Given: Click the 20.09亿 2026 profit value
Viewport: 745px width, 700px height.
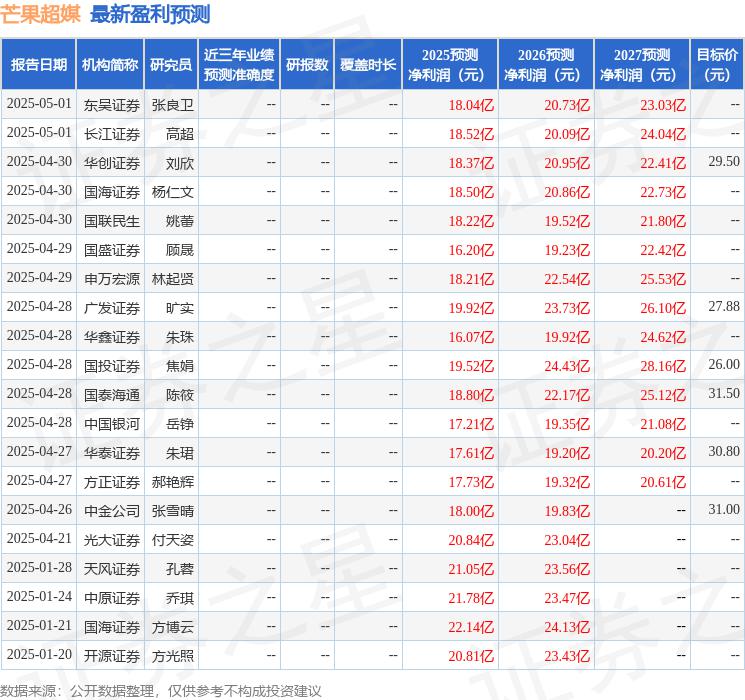Looking at the screenshot, I should pyautogui.click(x=567, y=134).
